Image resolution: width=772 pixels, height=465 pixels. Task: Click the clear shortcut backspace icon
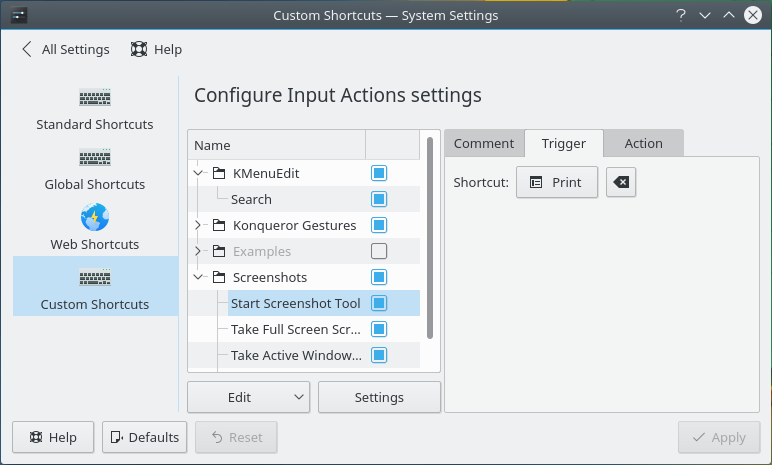(x=621, y=183)
